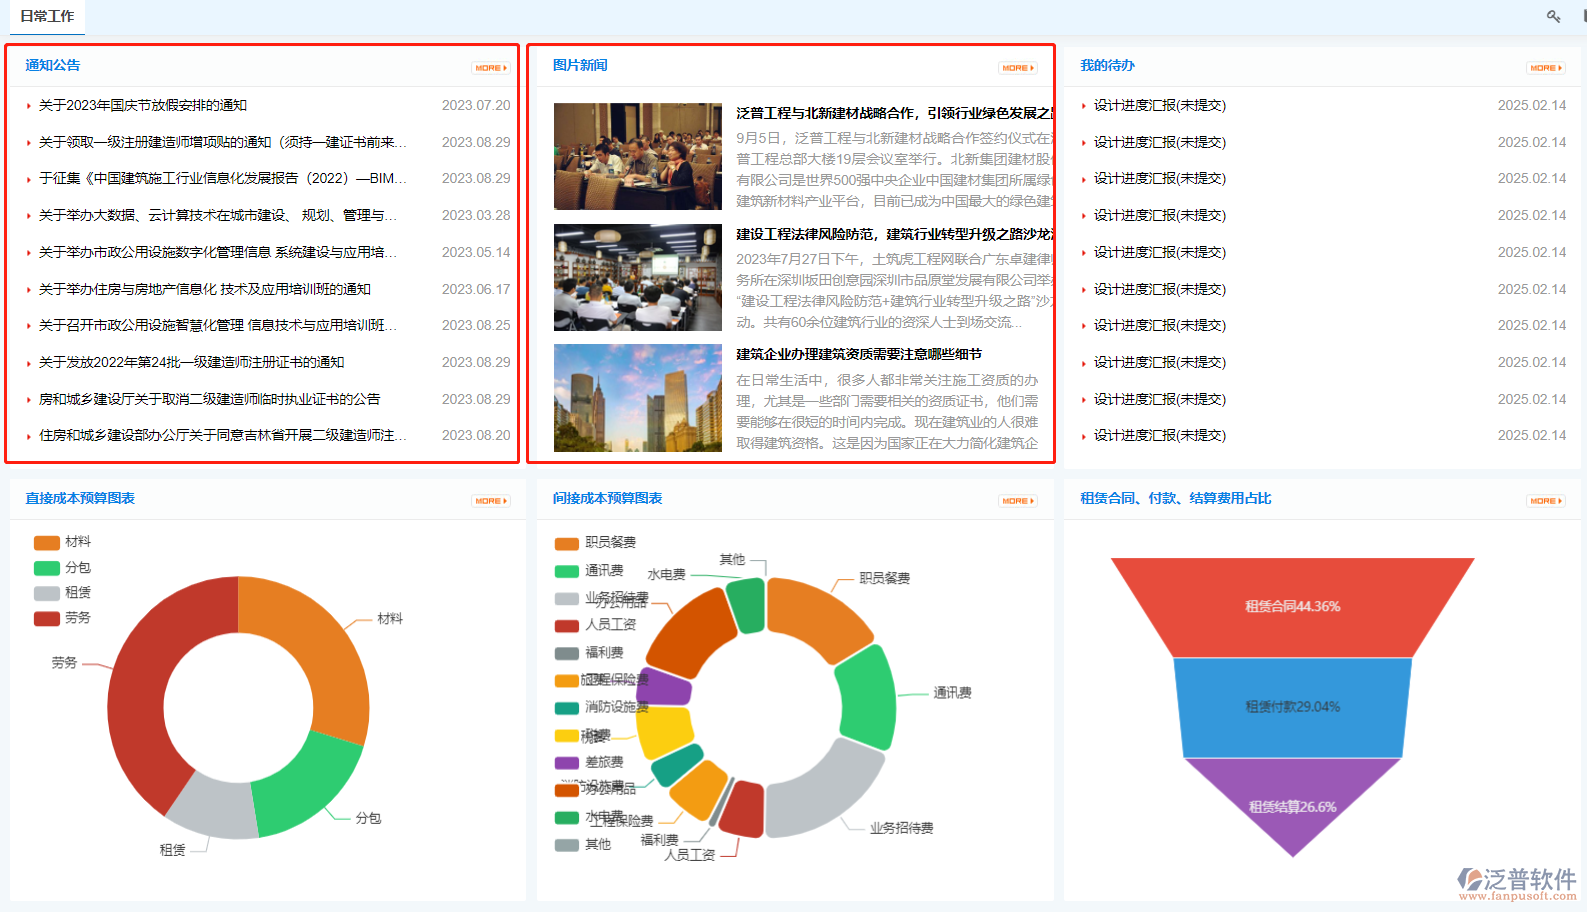
Task: Click the 泛普软件 logo watermark
Action: 1516,882
